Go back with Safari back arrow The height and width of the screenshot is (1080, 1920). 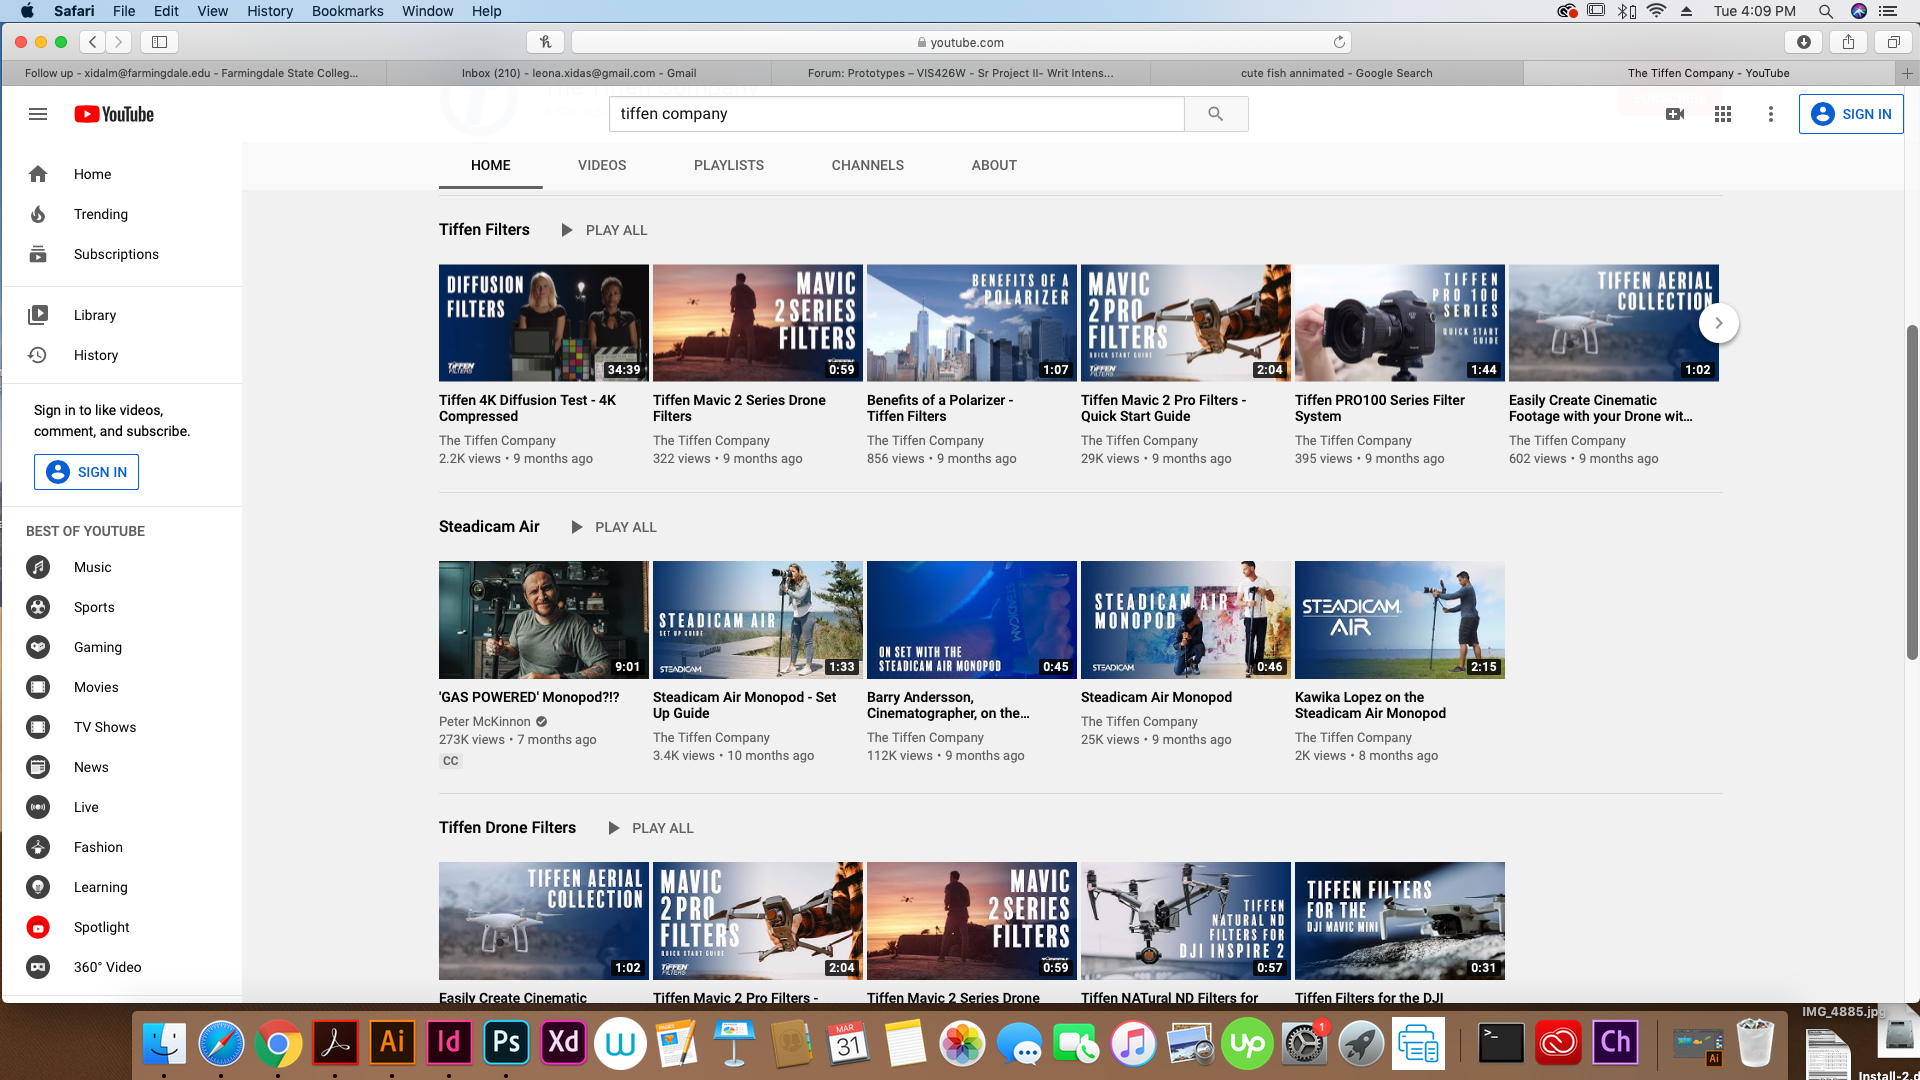tap(92, 42)
